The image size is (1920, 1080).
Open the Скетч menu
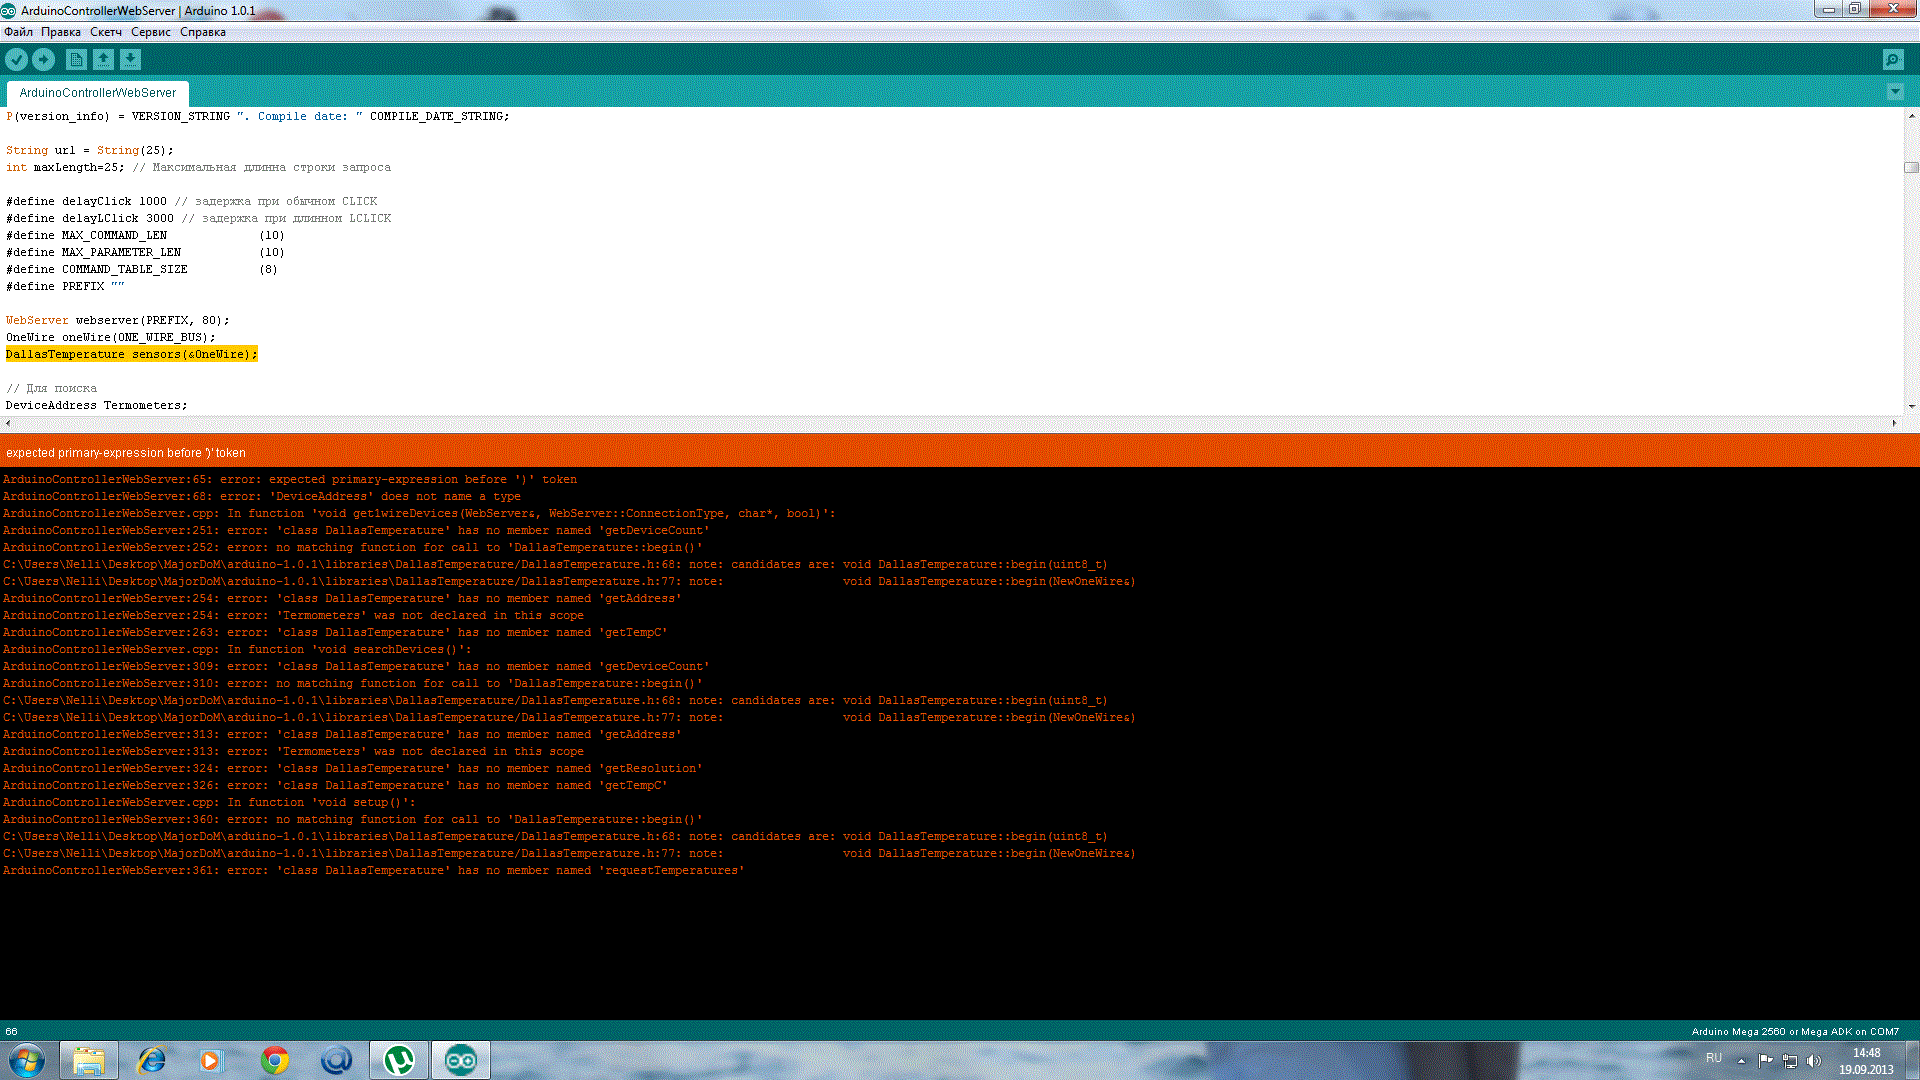click(105, 32)
